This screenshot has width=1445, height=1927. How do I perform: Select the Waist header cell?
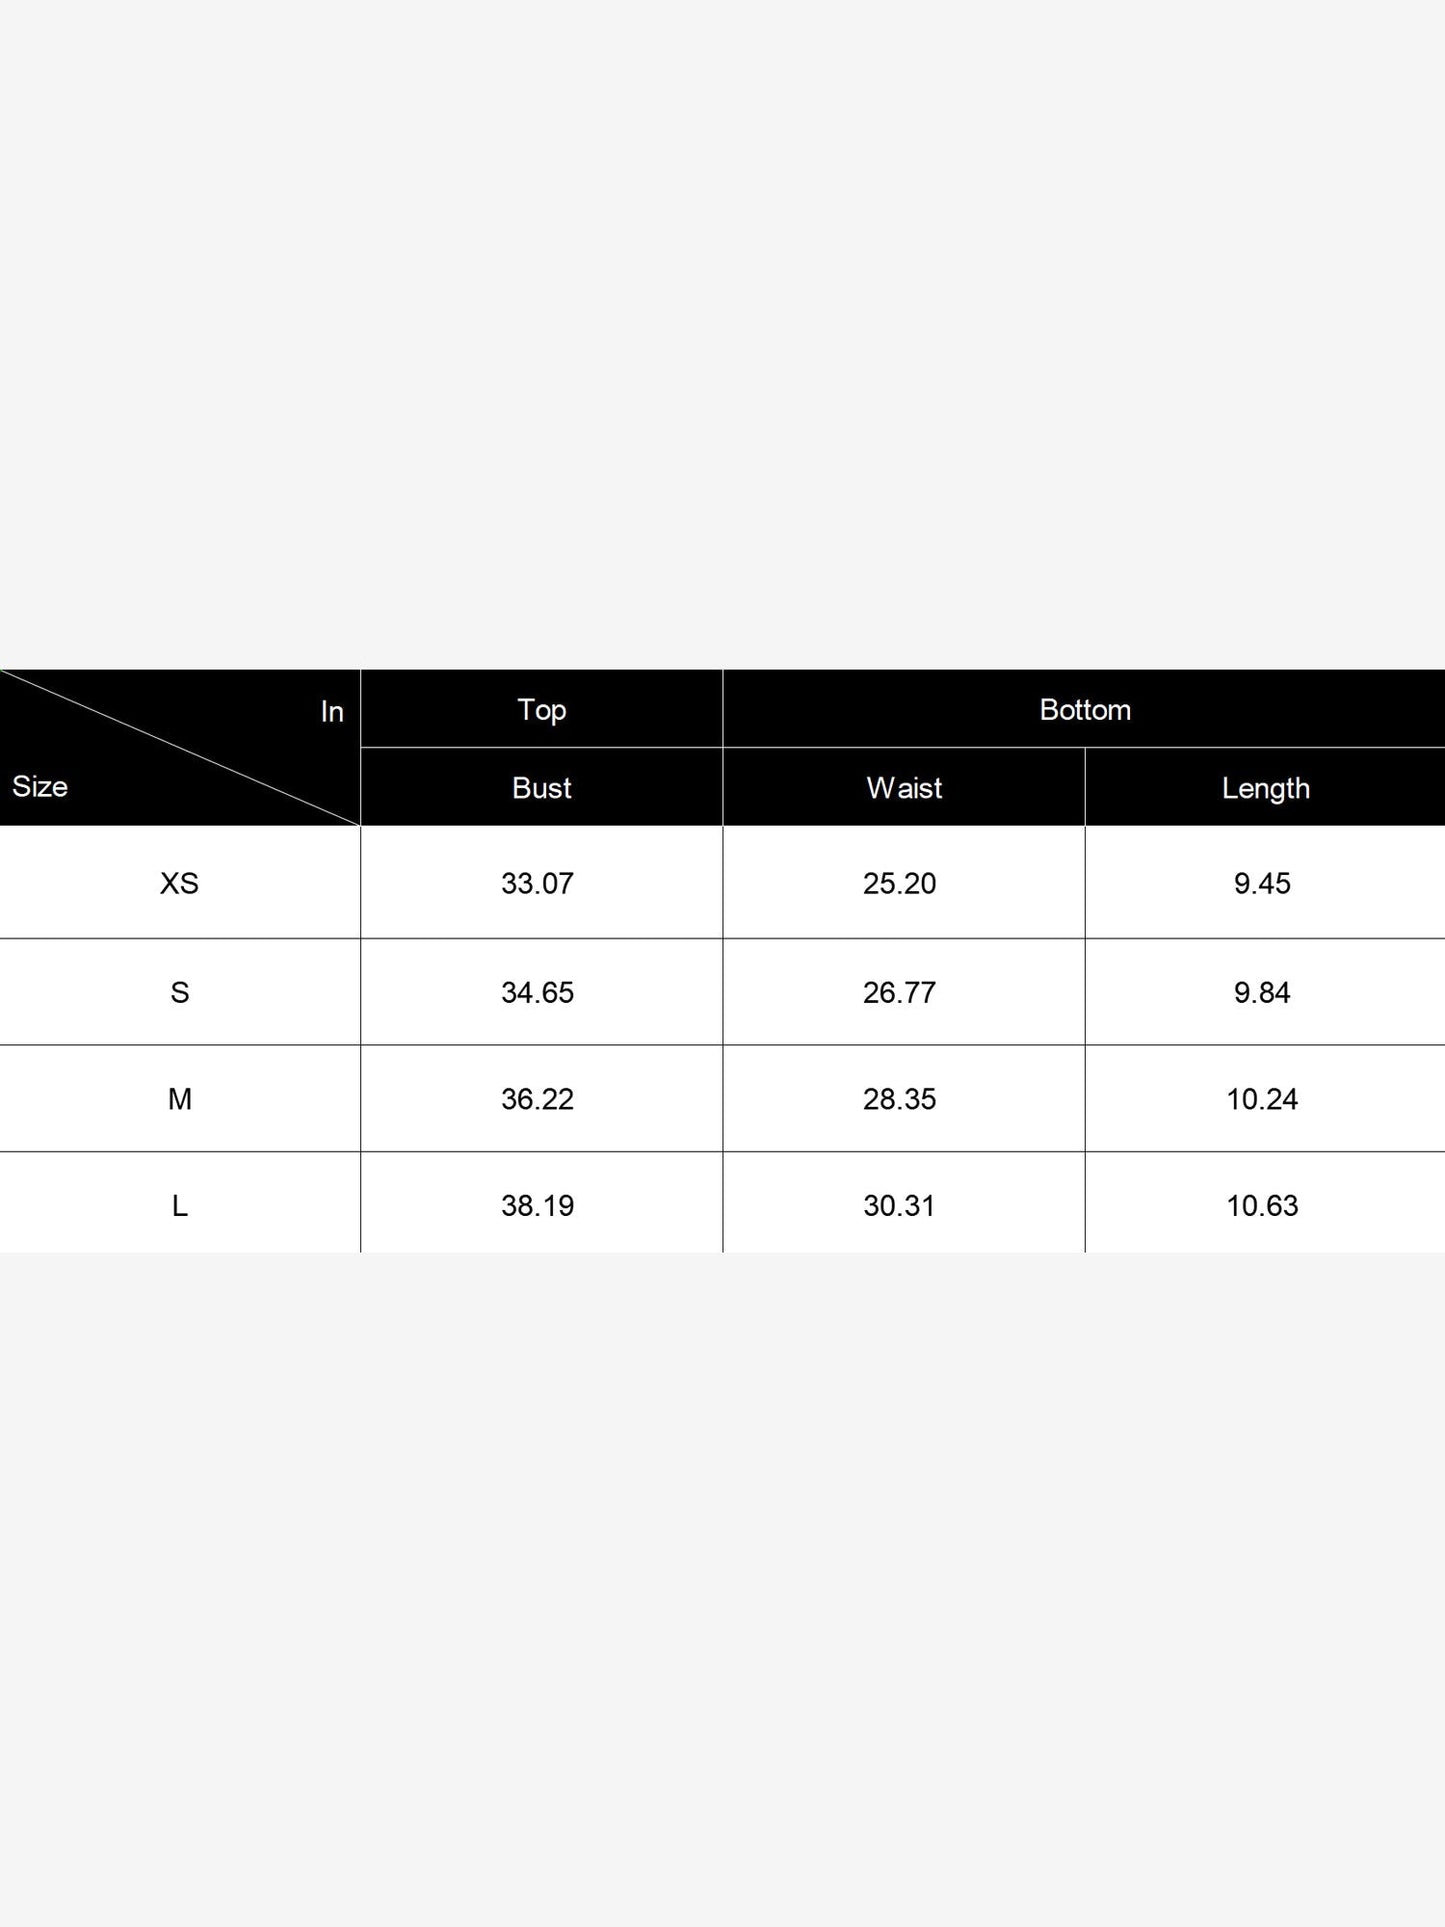click(904, 788)
